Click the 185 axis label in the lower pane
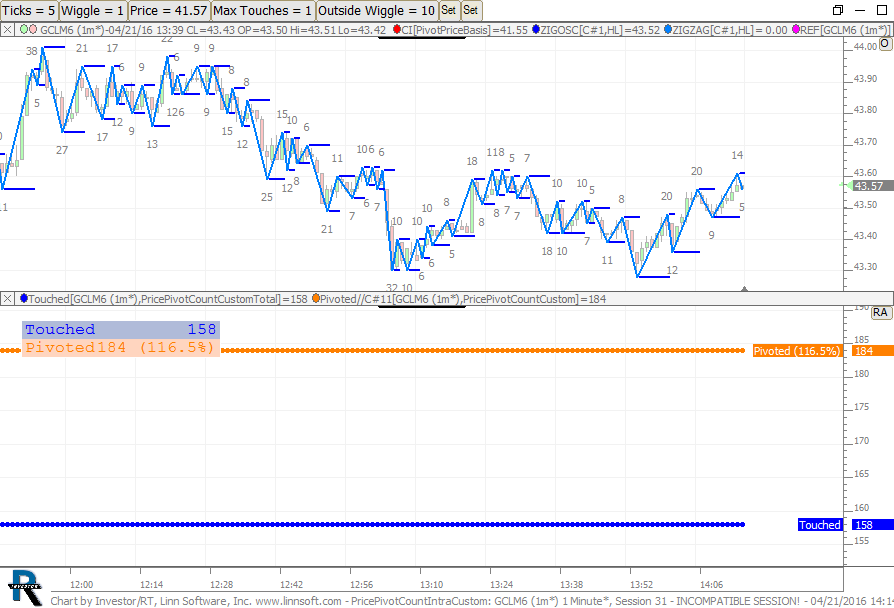 coord(862,340)
